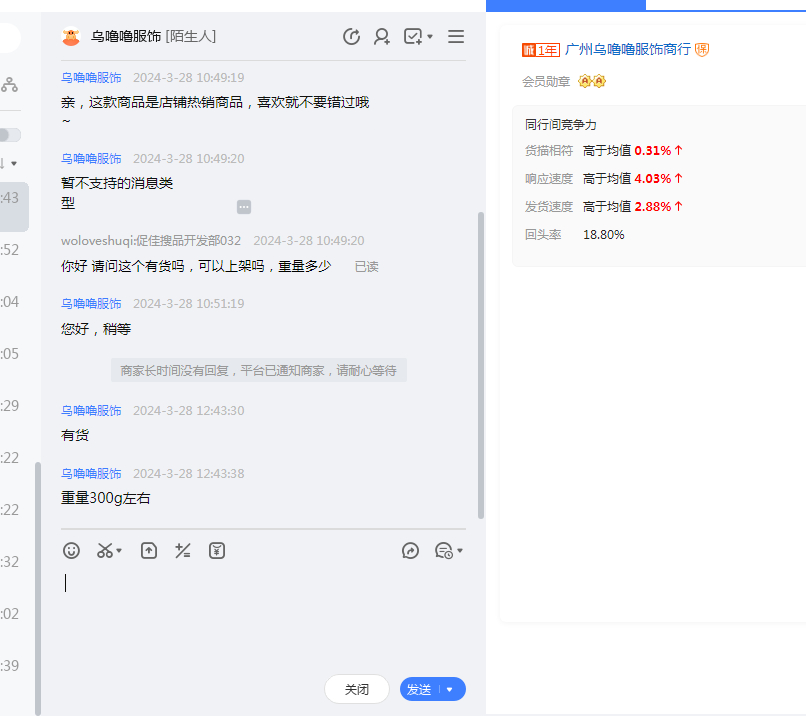Click the 关闭 button
Image resolution: width=806 pixels, height=716 pixels.
pyautogui.click(x=357, y=690)
